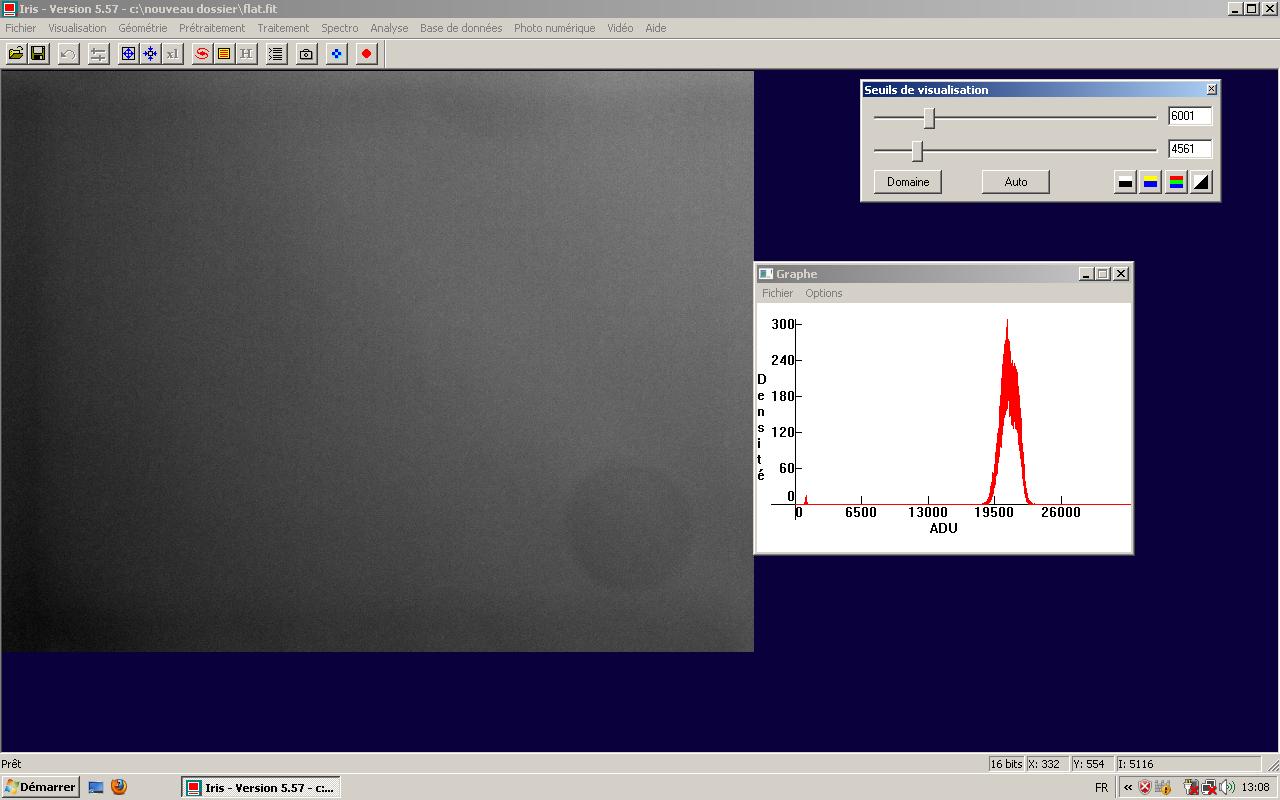The height and width of the screenshot is (800, 1280).
Task: Click the 16 bits status bar entry
Action: coord(1006,764)
